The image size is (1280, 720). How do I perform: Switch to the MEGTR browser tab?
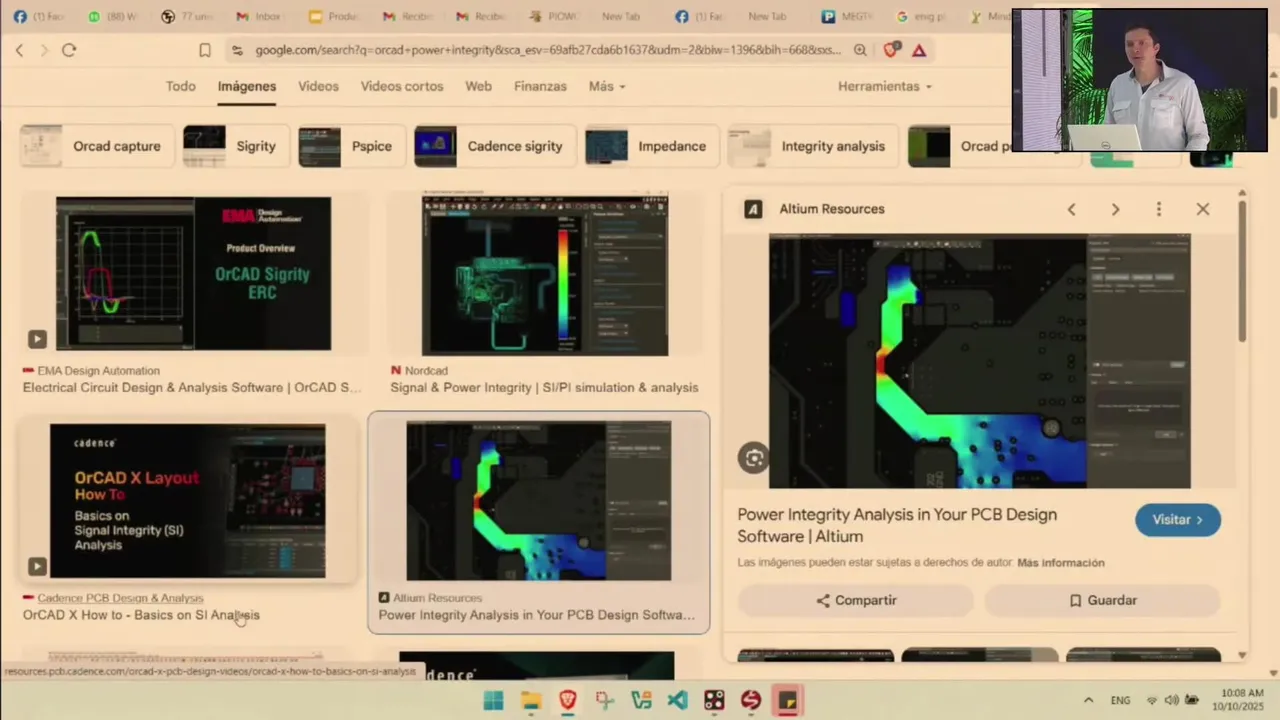click(847, 16)
